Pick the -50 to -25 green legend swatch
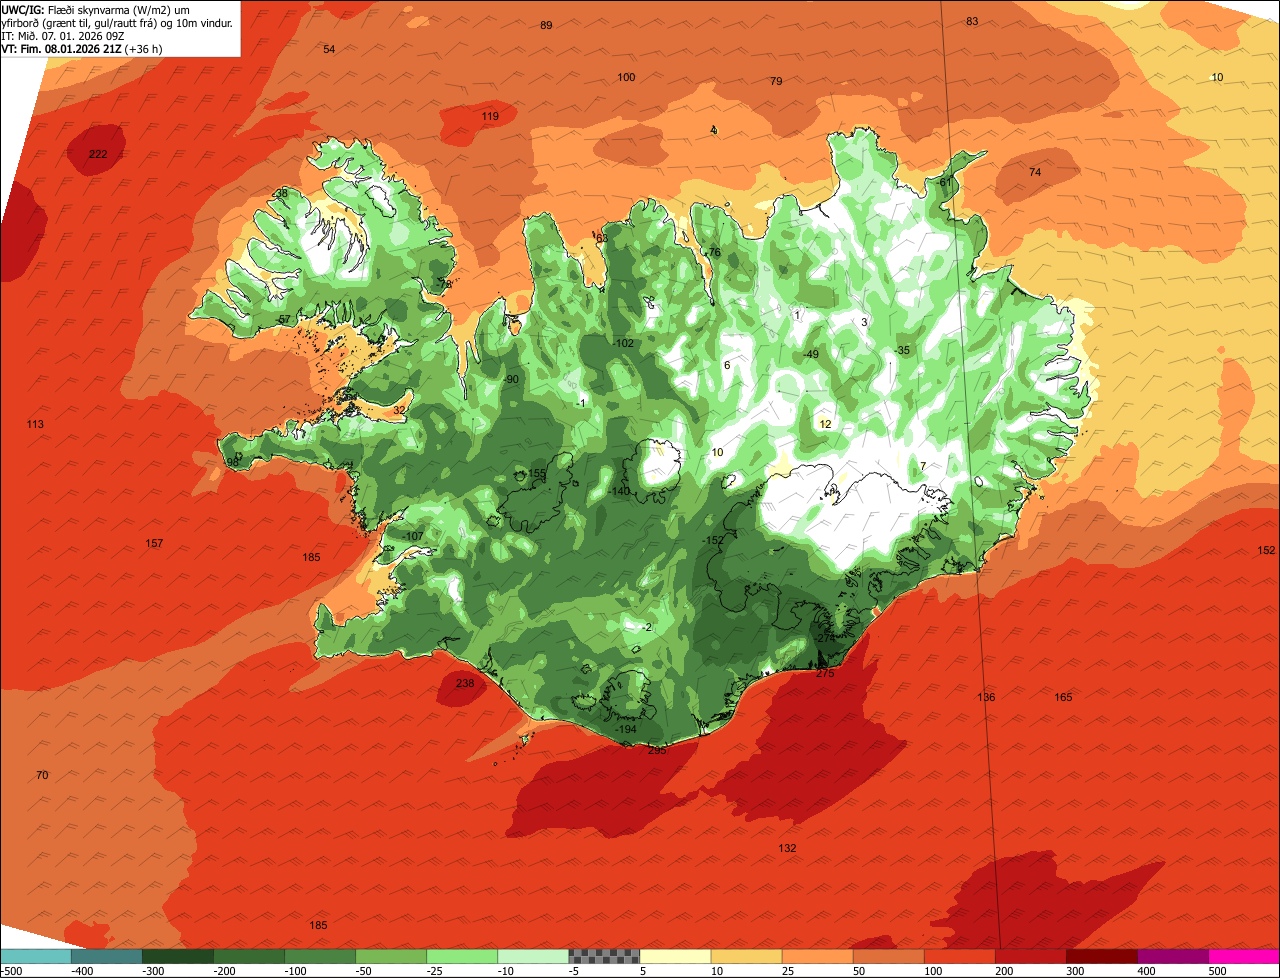The image size is (1280, 978). (x=391, y=956)
